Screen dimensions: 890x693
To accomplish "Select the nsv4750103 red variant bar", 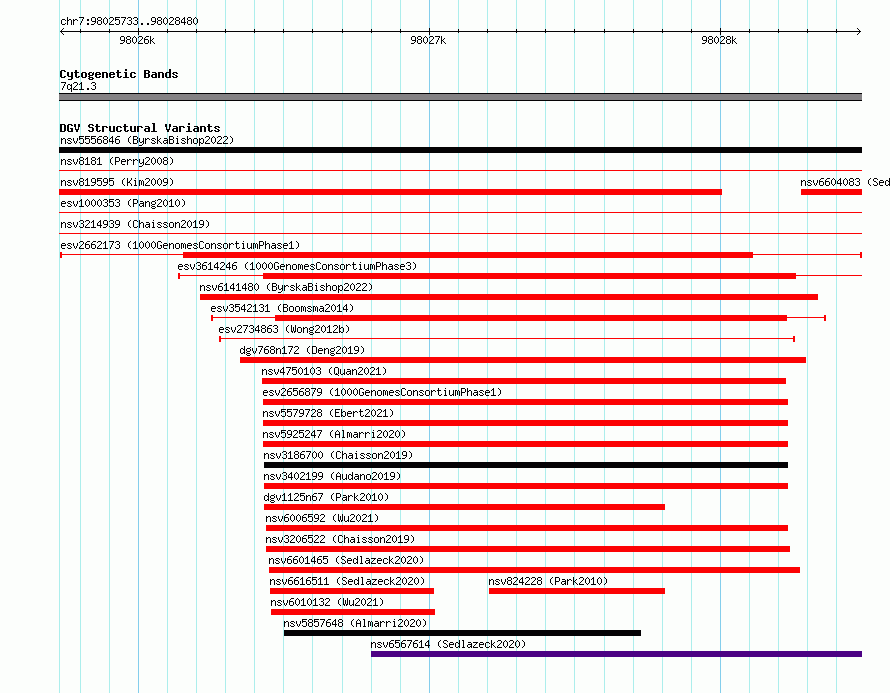I will (524, 381).
